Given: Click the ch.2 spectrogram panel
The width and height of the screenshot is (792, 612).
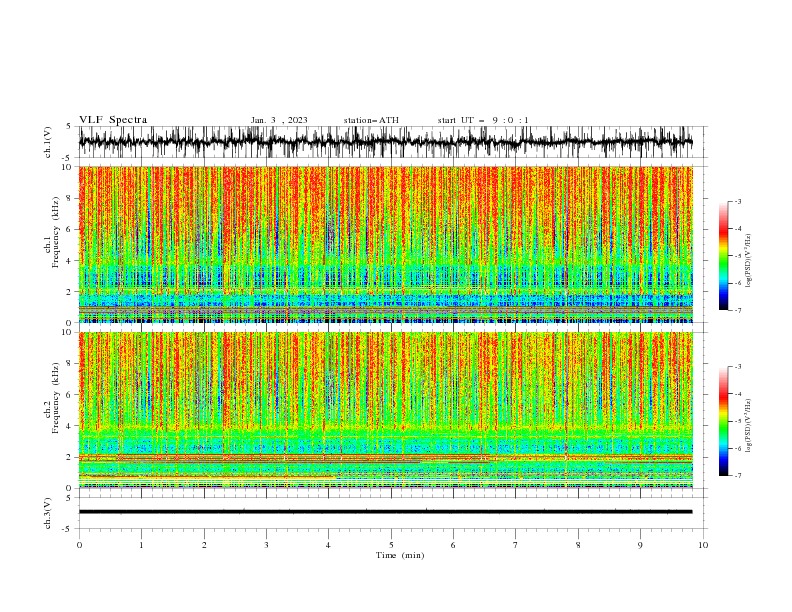Looking at the screenshot, I should 385,410.
